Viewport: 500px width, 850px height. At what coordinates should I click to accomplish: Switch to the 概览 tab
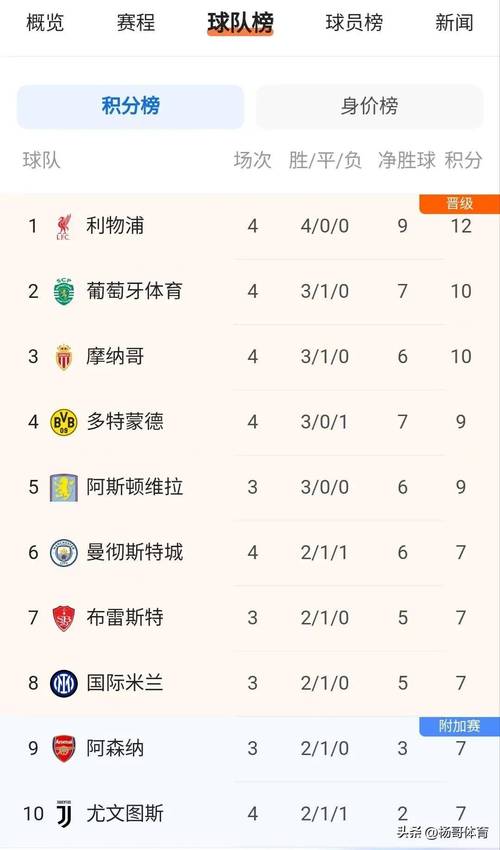[x=45, y=23]
